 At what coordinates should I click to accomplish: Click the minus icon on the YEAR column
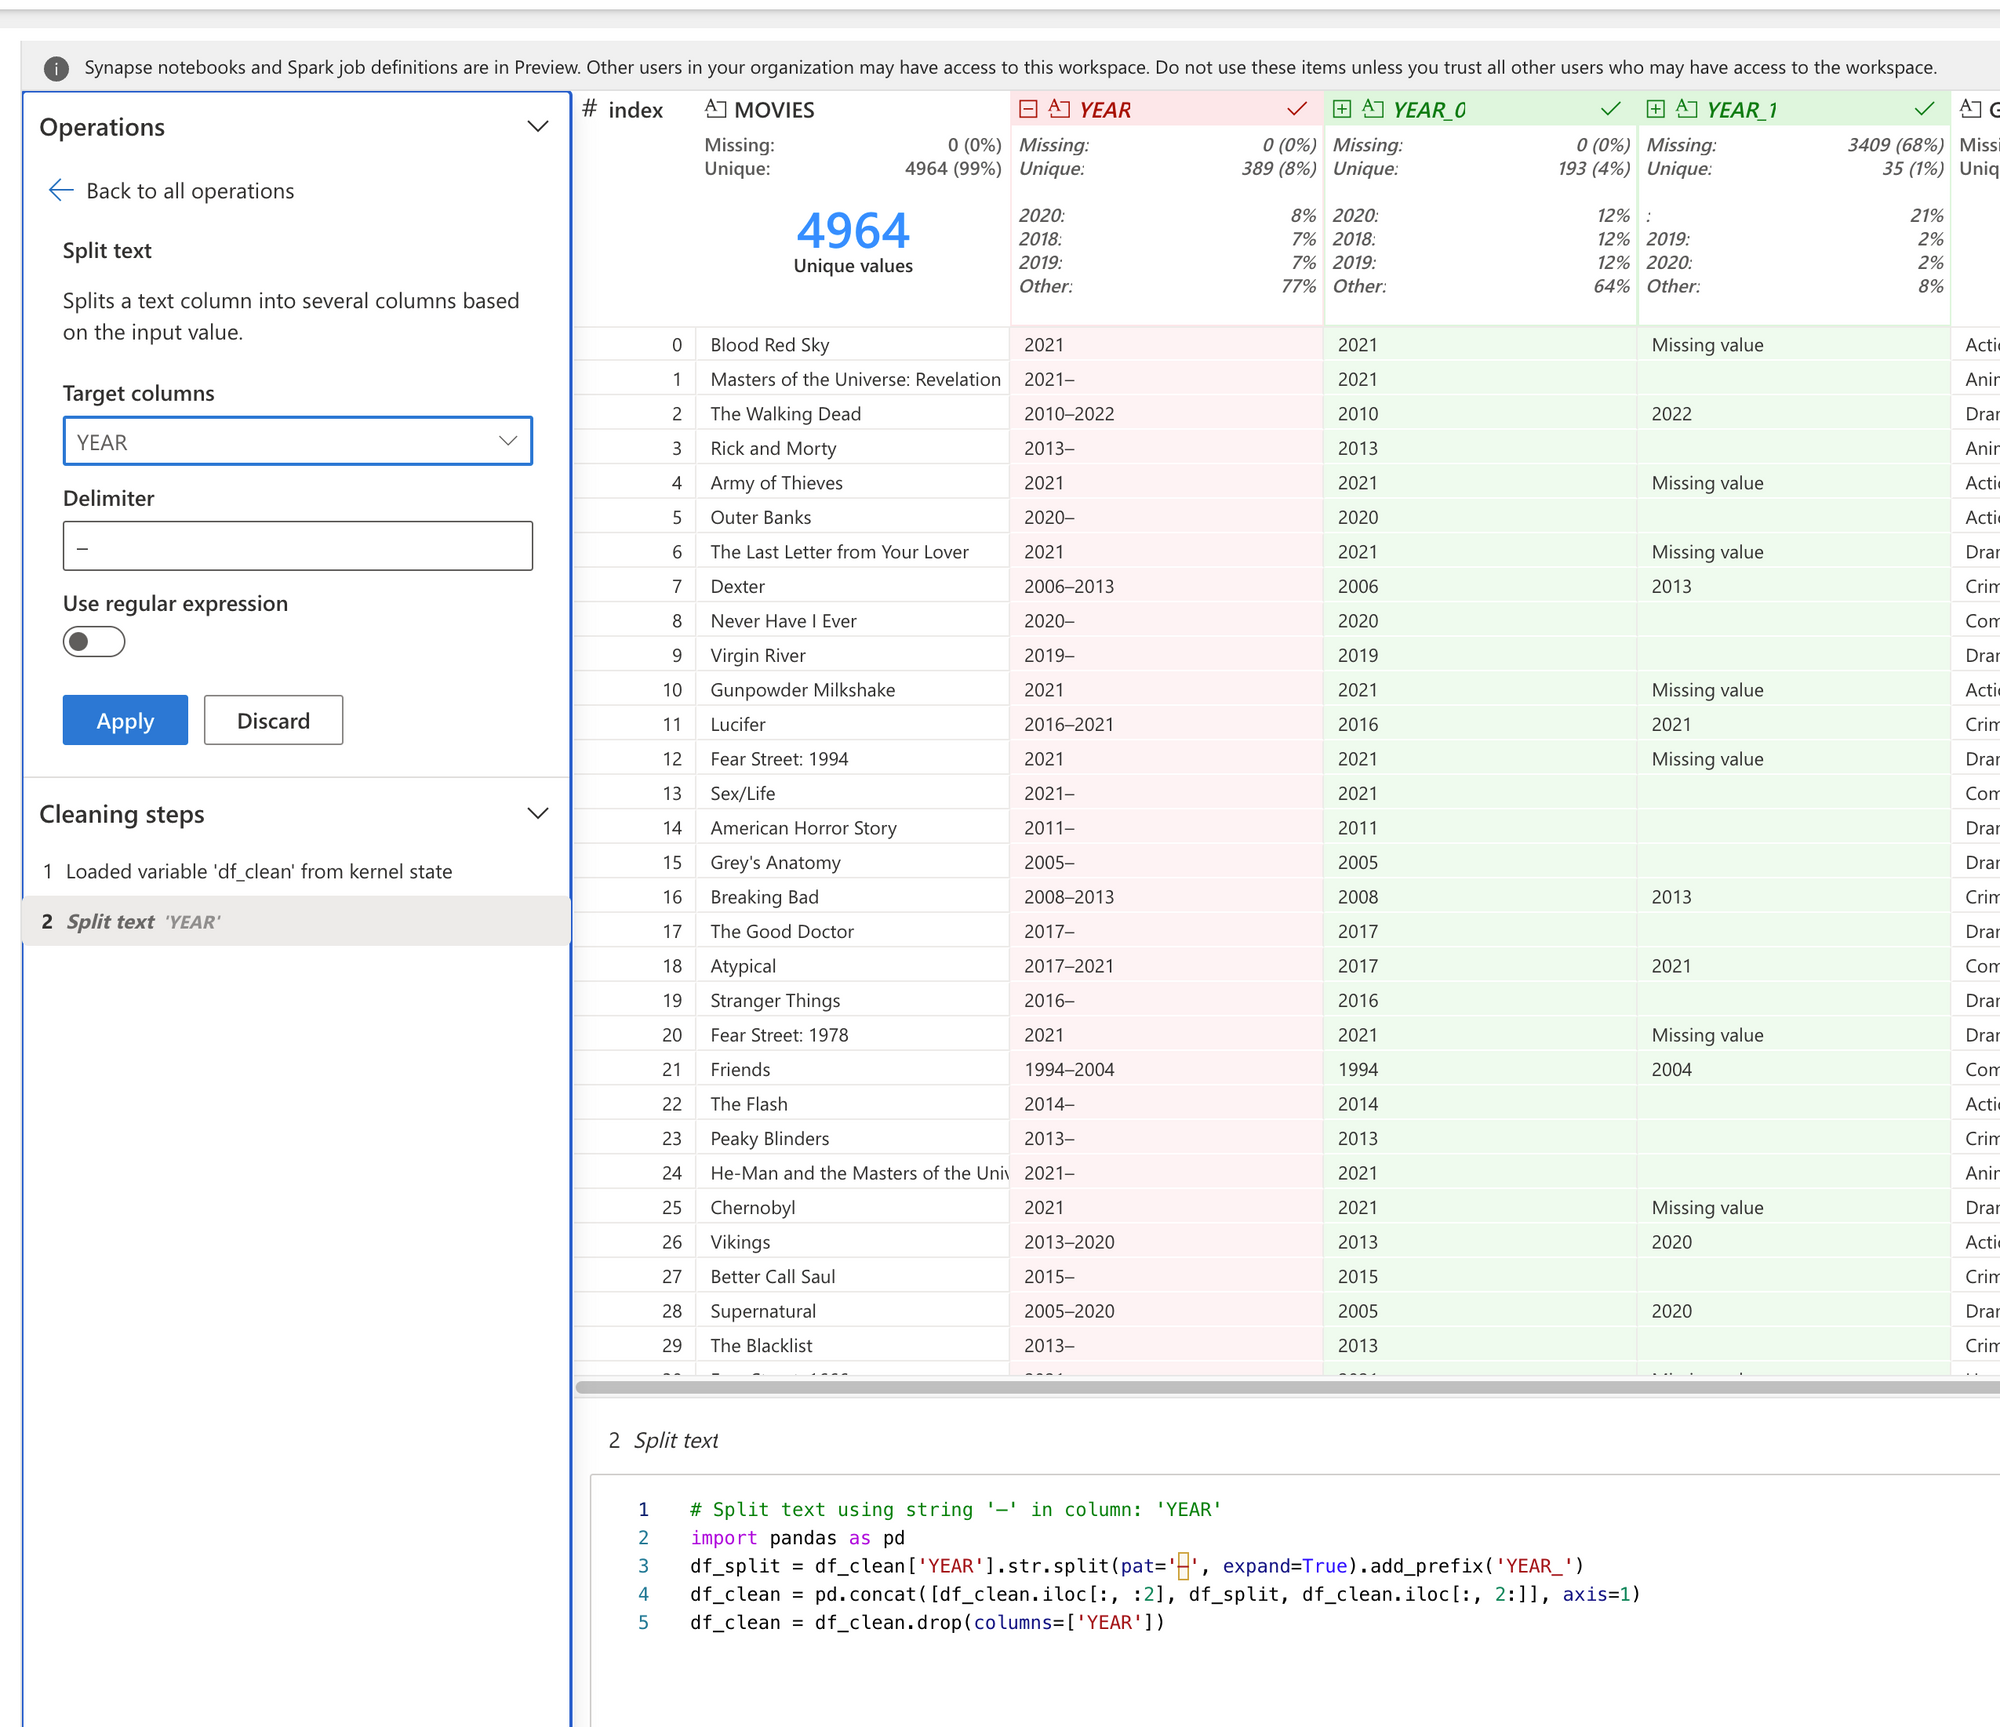point(1028,109)
